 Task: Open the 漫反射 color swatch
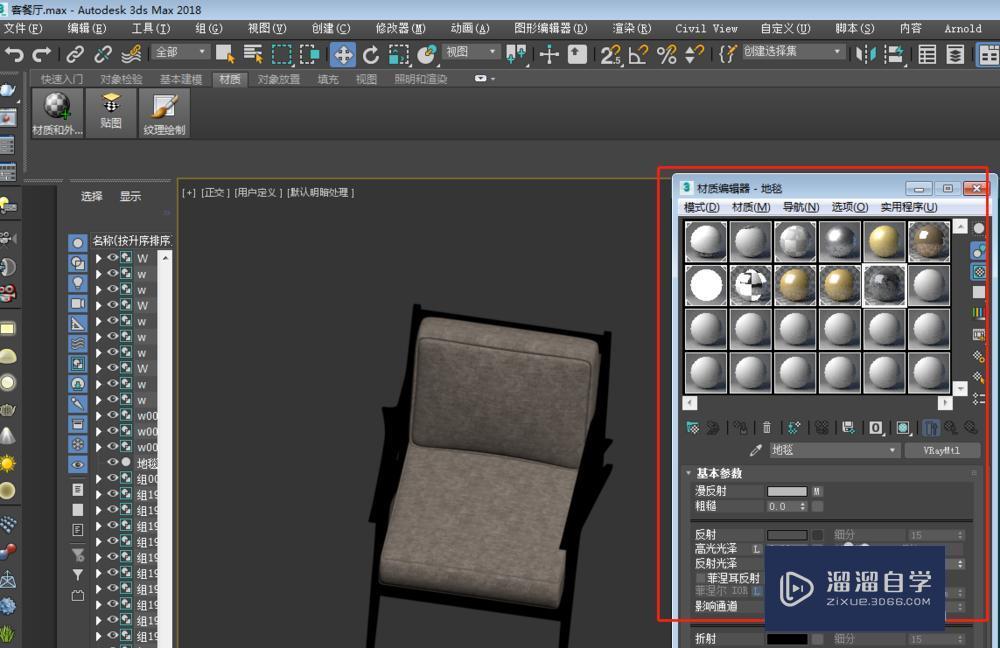tap(787, 491)
